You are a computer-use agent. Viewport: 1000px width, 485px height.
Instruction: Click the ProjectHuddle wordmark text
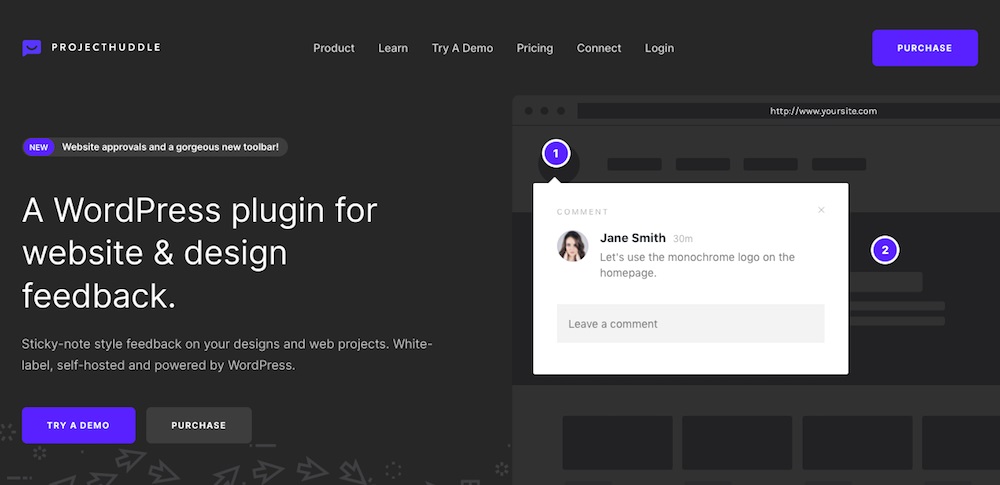point(105,48)
